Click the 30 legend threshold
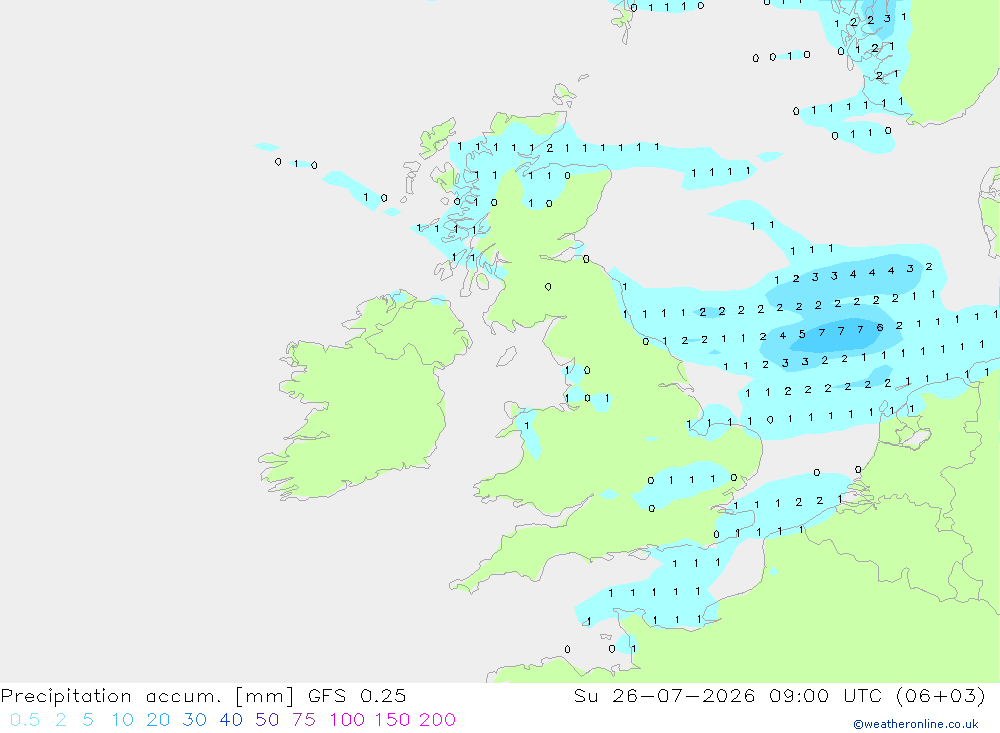Screen dimensions: 1000x733 tap(195, 720)
